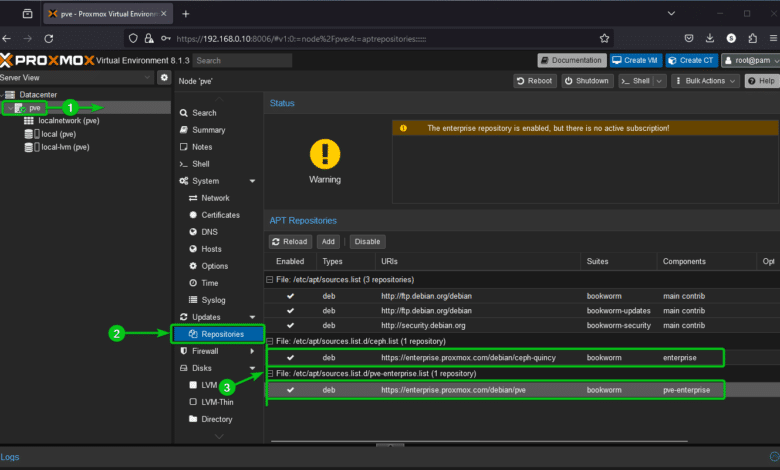Open Pocket save icon in toolbar
The image size is (780, 470).
[x=689, y=38]
